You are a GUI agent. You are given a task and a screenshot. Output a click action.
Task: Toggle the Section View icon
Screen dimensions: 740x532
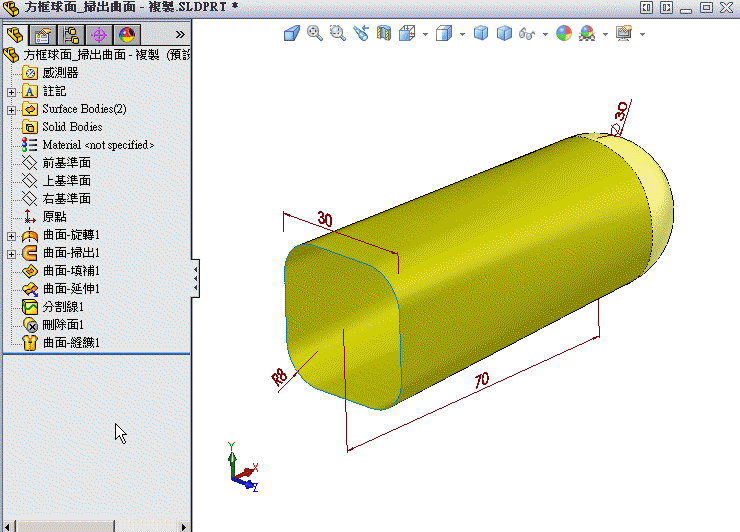(384, 33)
